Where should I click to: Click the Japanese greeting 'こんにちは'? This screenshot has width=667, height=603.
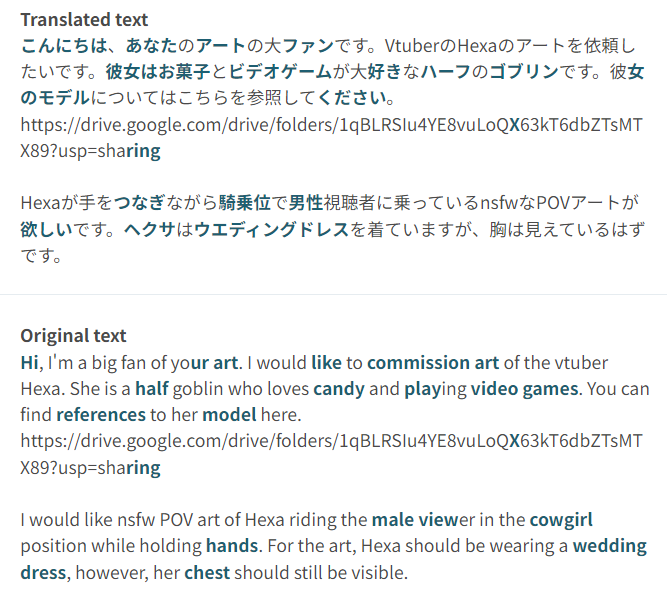tap(64, 46)
